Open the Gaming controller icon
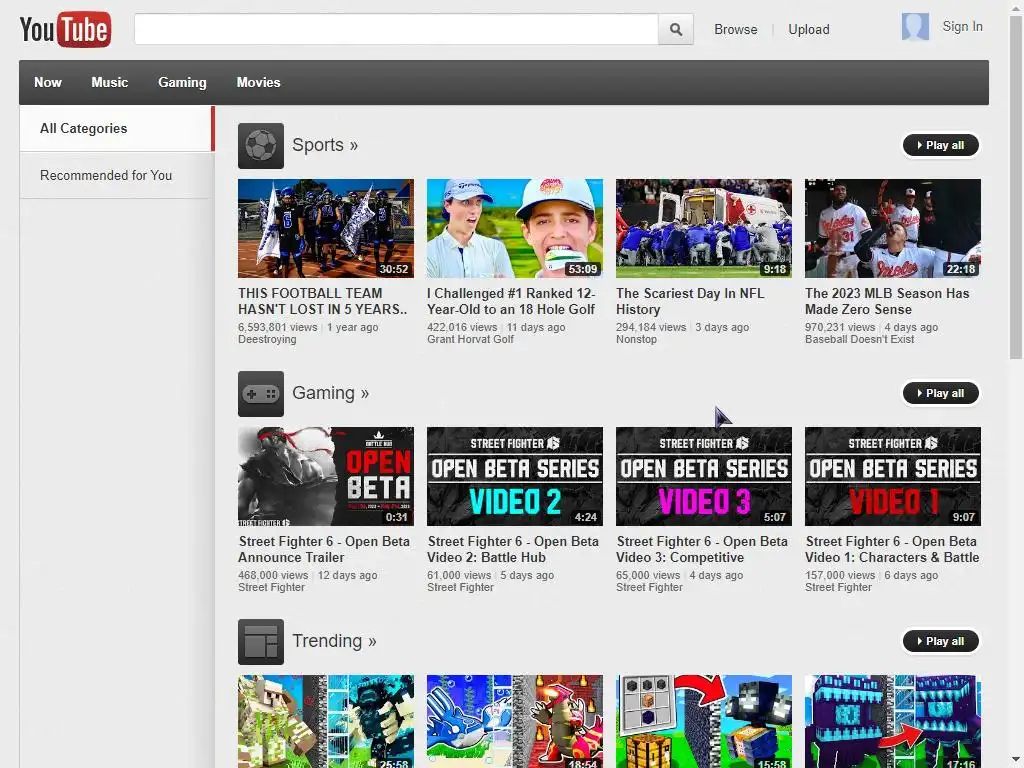 pyautogui.click(x=261, y=394)
